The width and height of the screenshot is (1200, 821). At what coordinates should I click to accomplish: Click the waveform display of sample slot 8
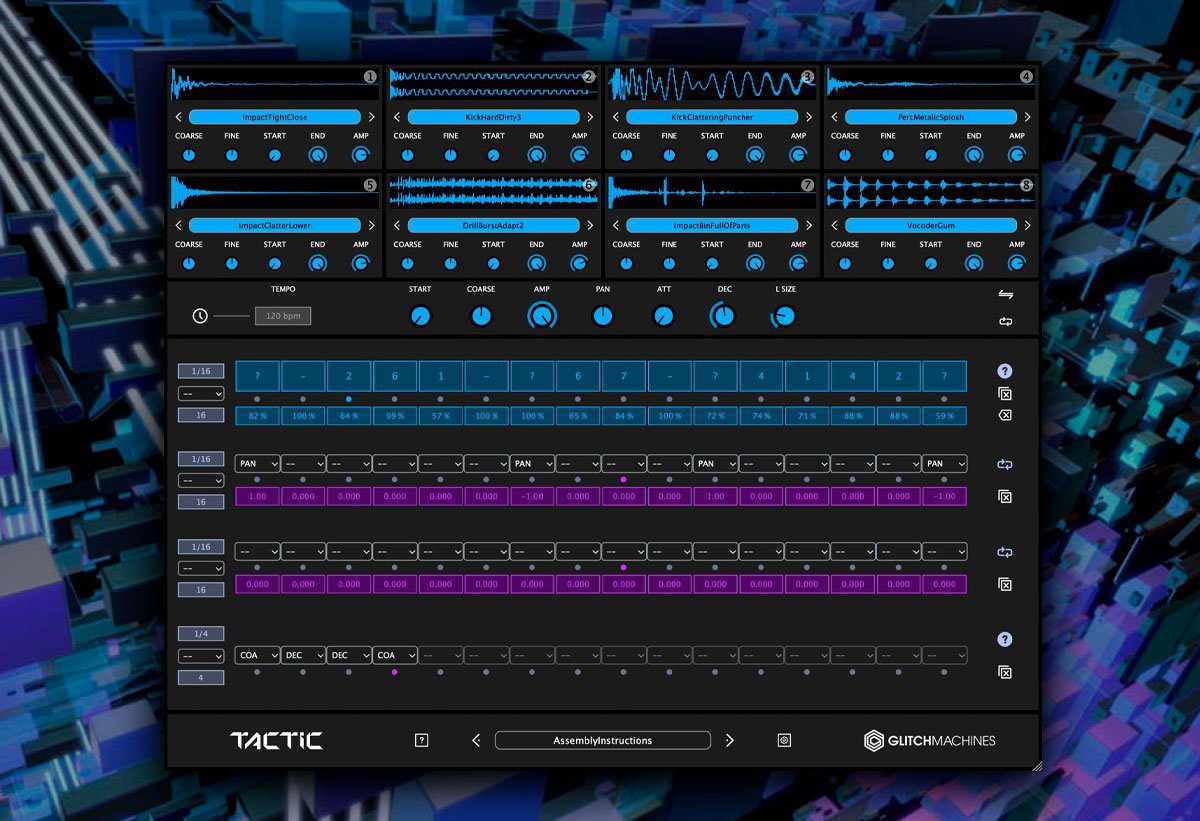coord(931,192)
